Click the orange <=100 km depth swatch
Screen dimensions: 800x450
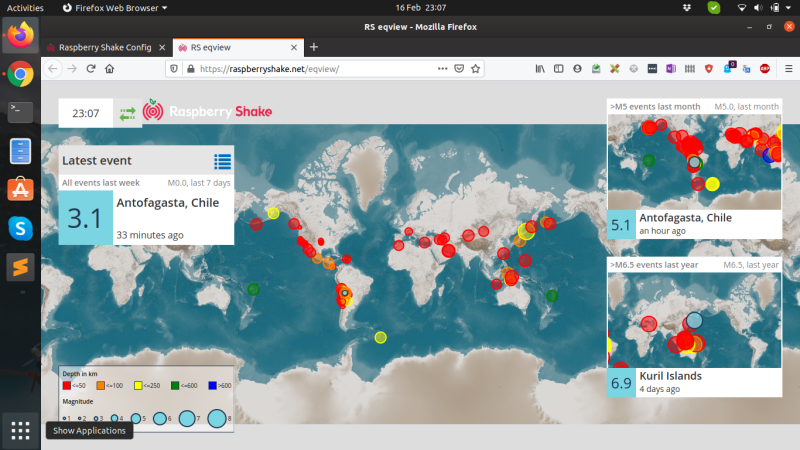click(x=101, y=385)
